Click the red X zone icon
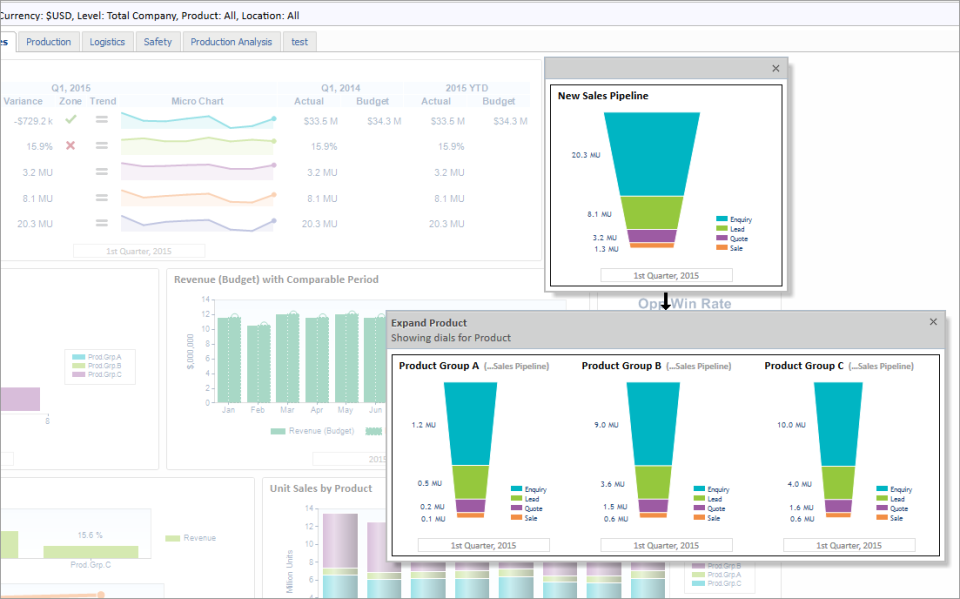 click(70, 146)
